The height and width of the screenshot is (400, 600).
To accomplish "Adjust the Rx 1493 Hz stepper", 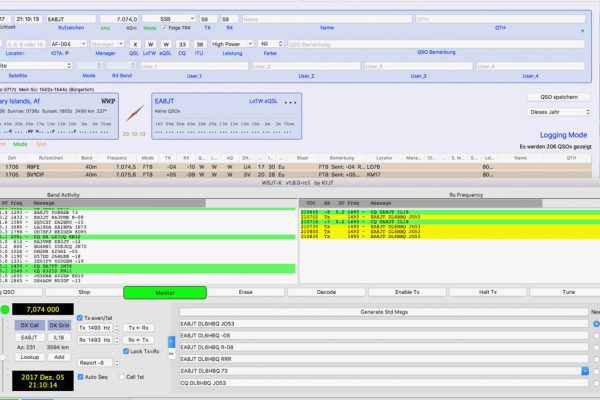I will (x=117, y=340).
